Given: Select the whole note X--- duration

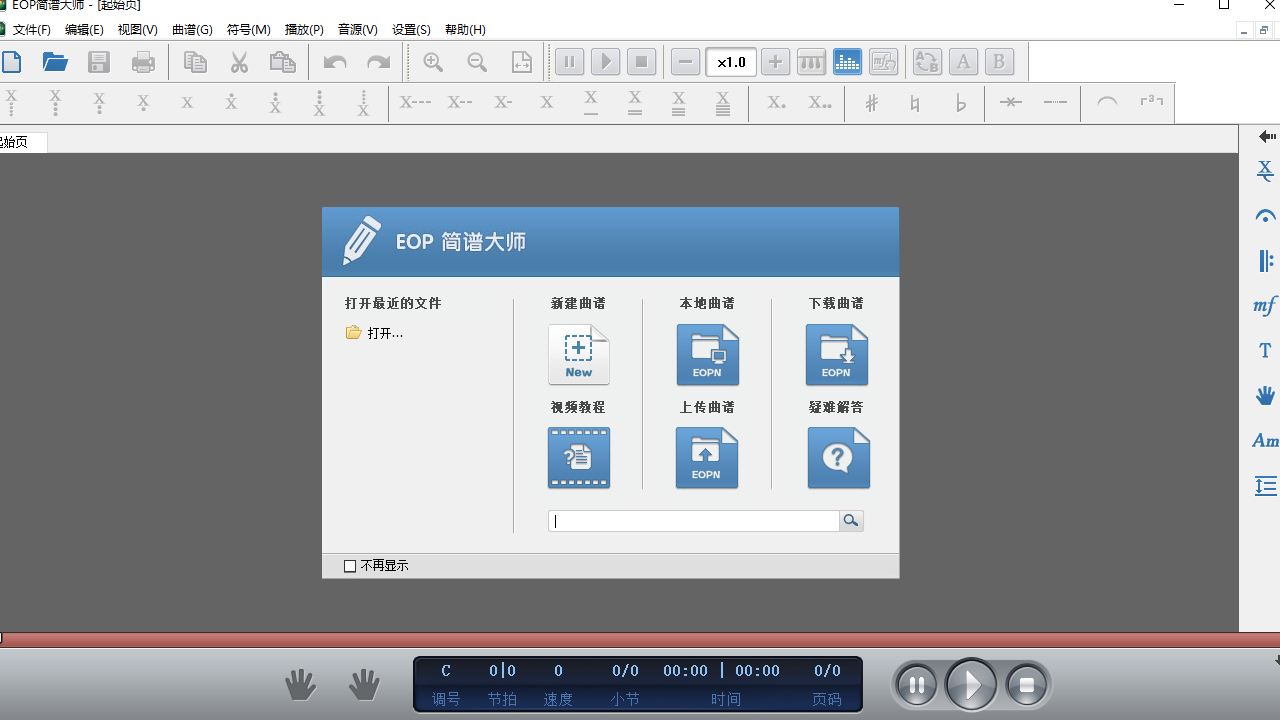Looking at the screenshot, I should tap(415, 102).
